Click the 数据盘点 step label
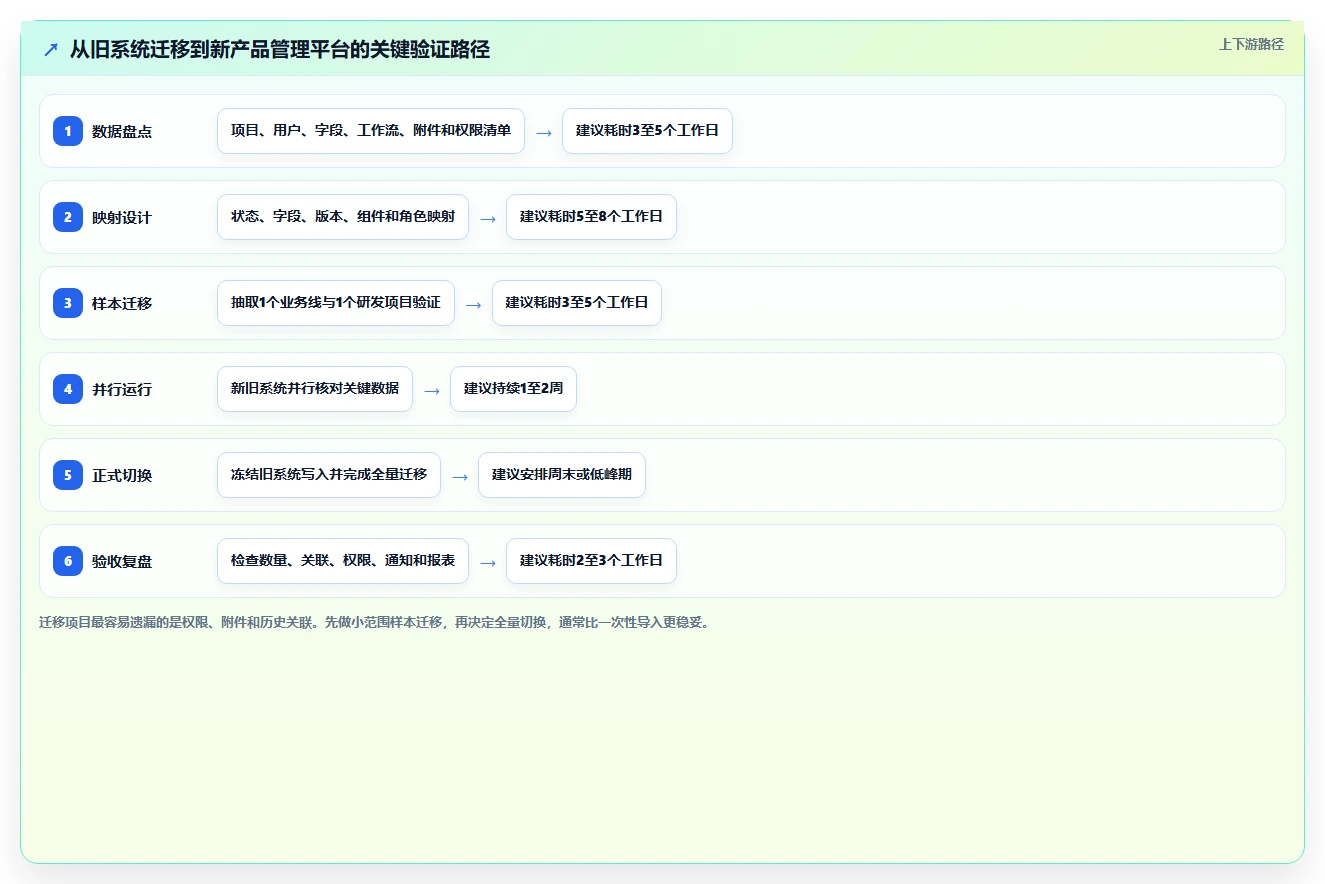The image size is (1325, 884). (x=122, y=131)
